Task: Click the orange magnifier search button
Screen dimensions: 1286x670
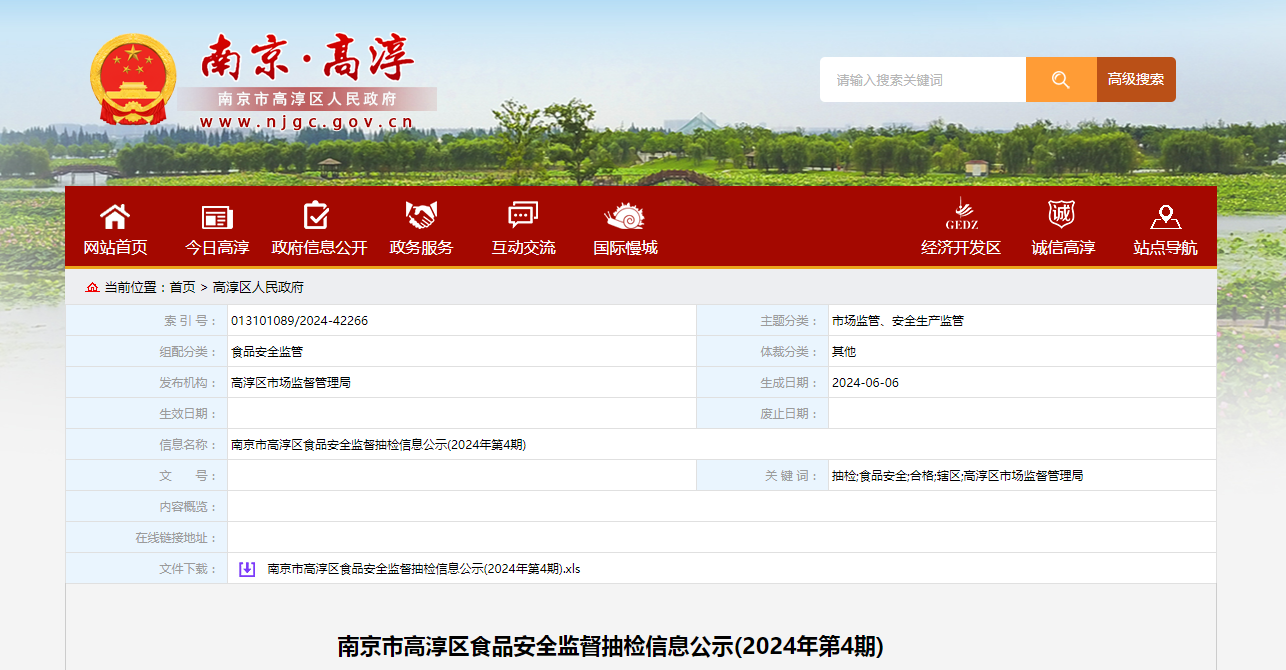Action: (1061, 79)
